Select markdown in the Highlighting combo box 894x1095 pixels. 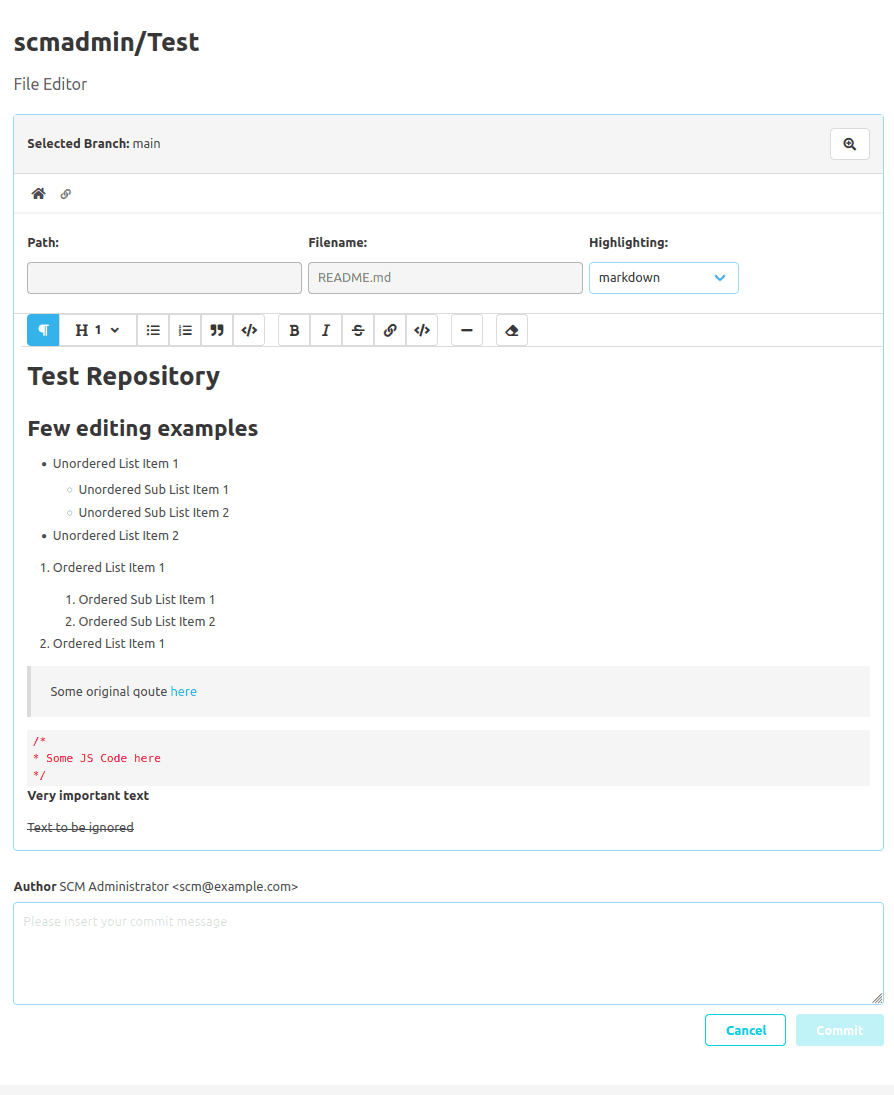pyautogui.click(x=663, y=278)
